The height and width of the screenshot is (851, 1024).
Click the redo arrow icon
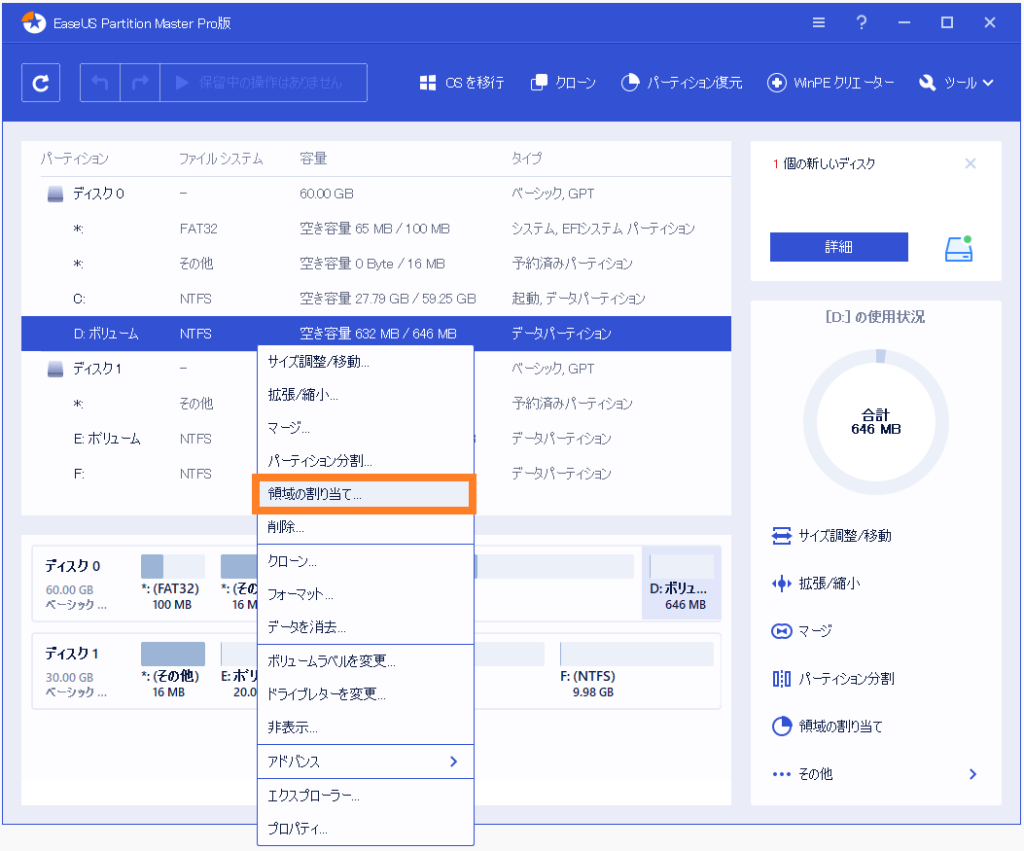[x=140, y=83]
